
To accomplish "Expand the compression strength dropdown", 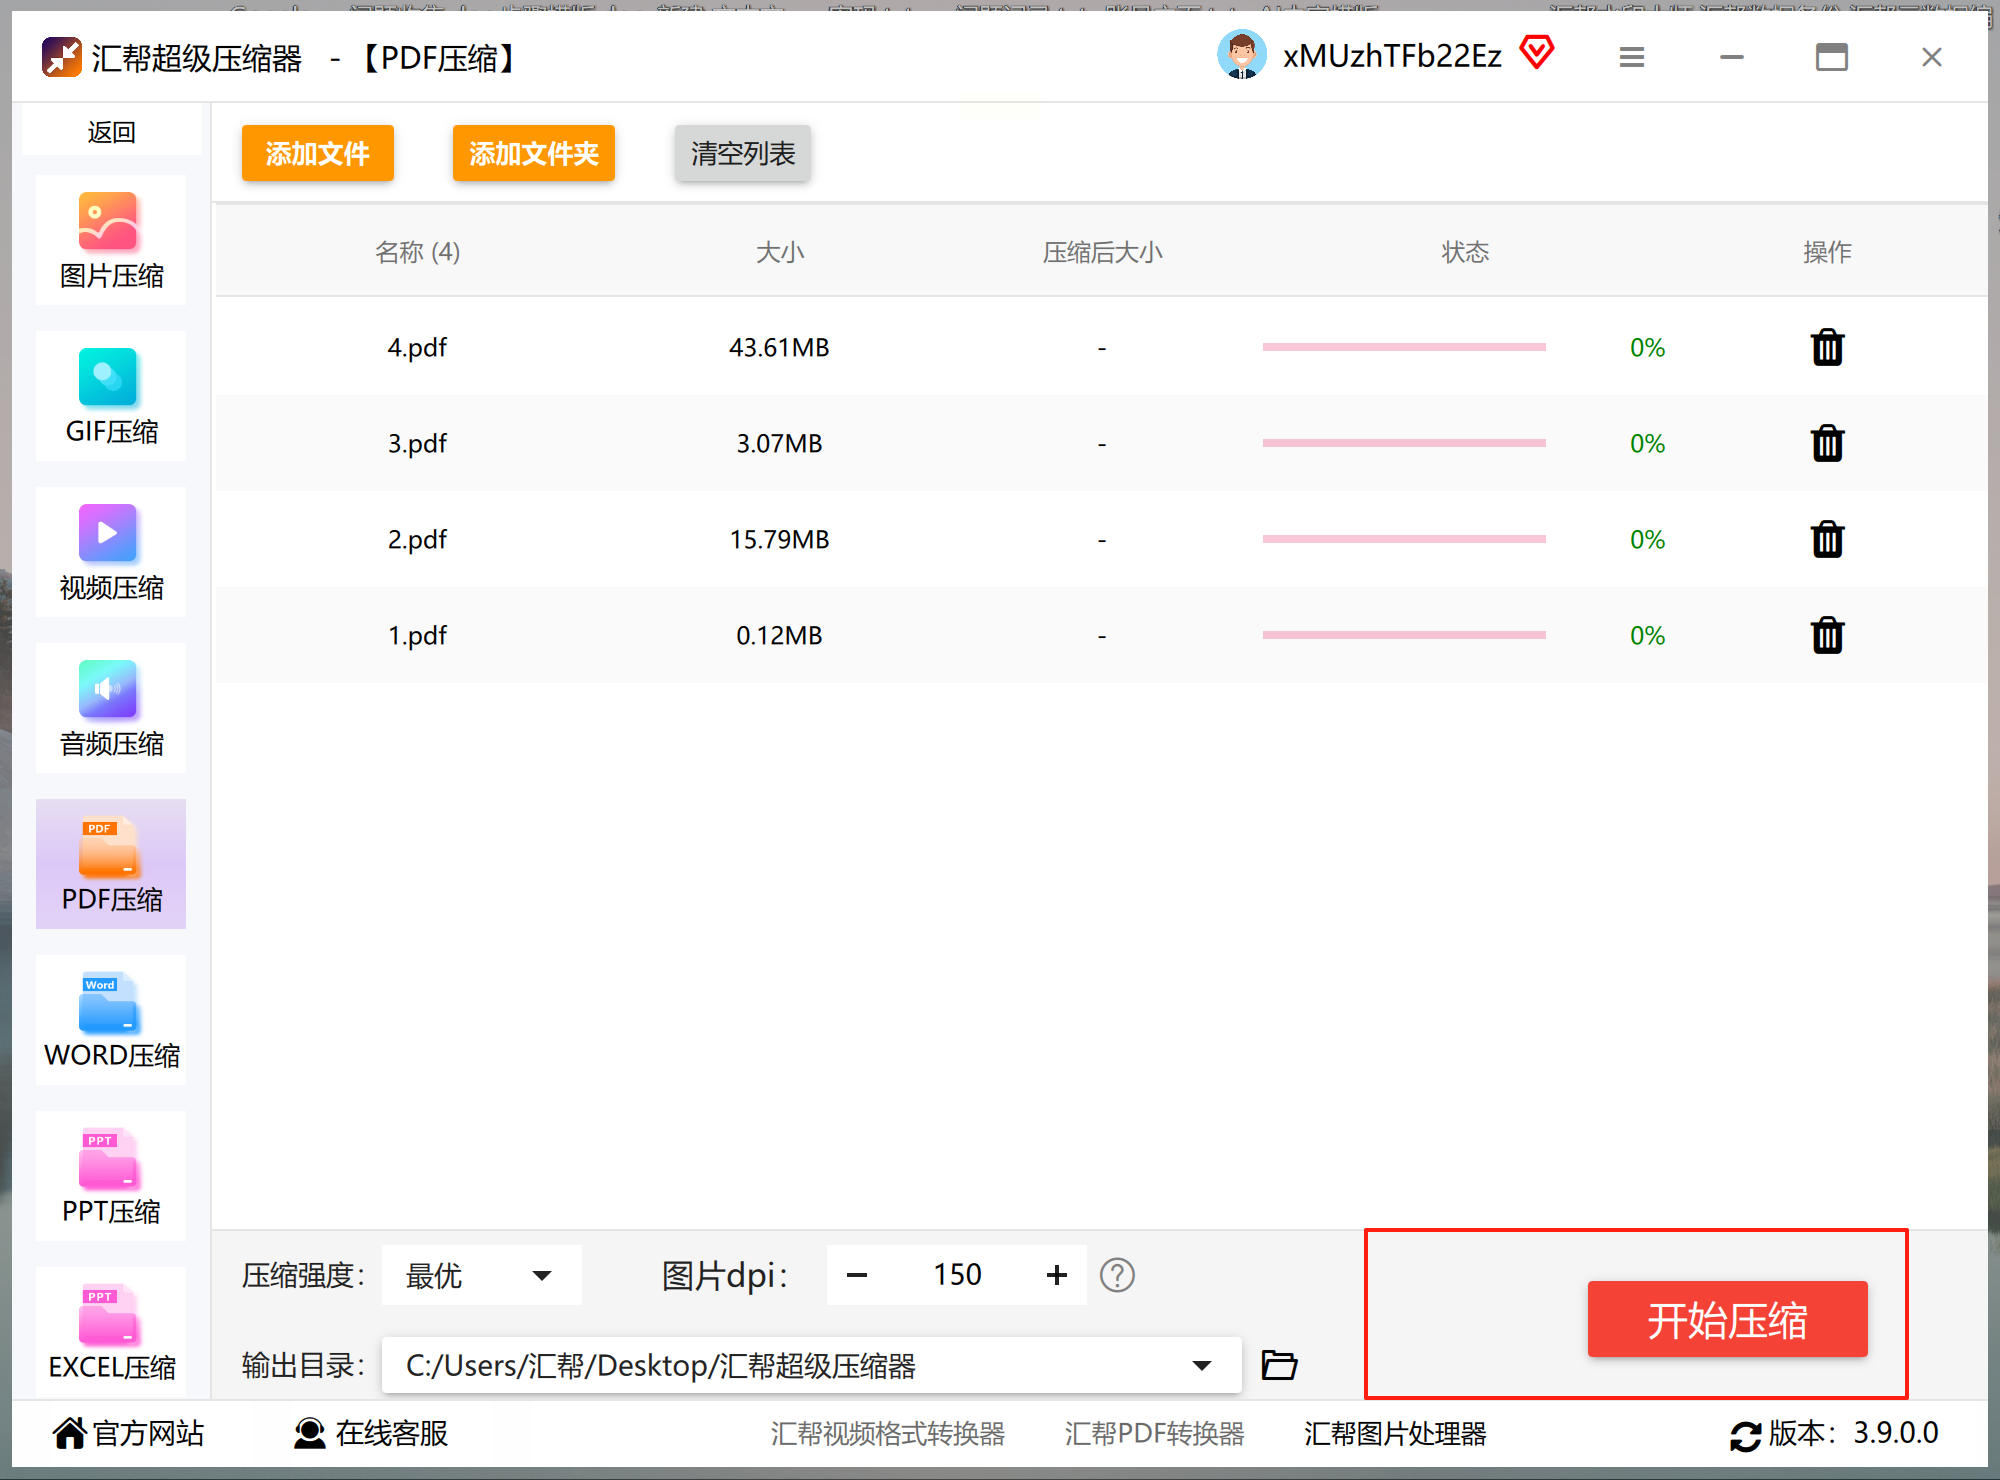I will [x=482, y=1275].
